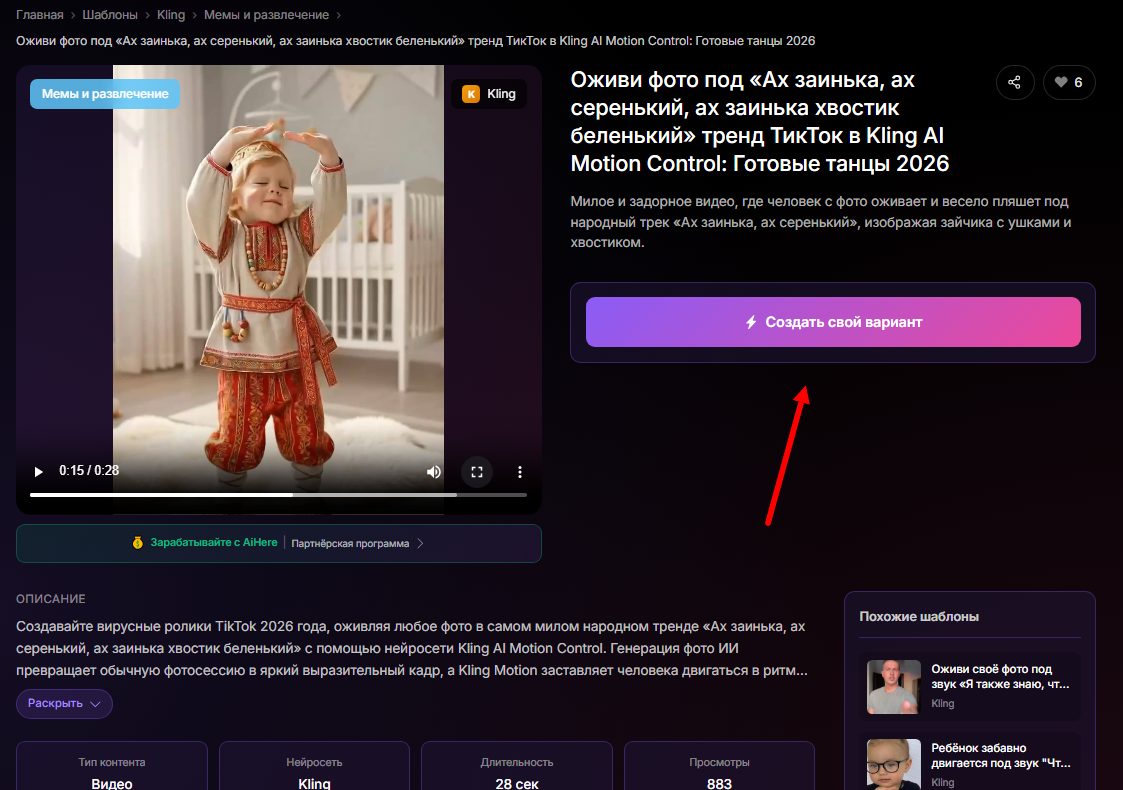Viewport: 1123px width, 790px height.
Task: Go to Главная breadcrumb
Action: (39, 15)
